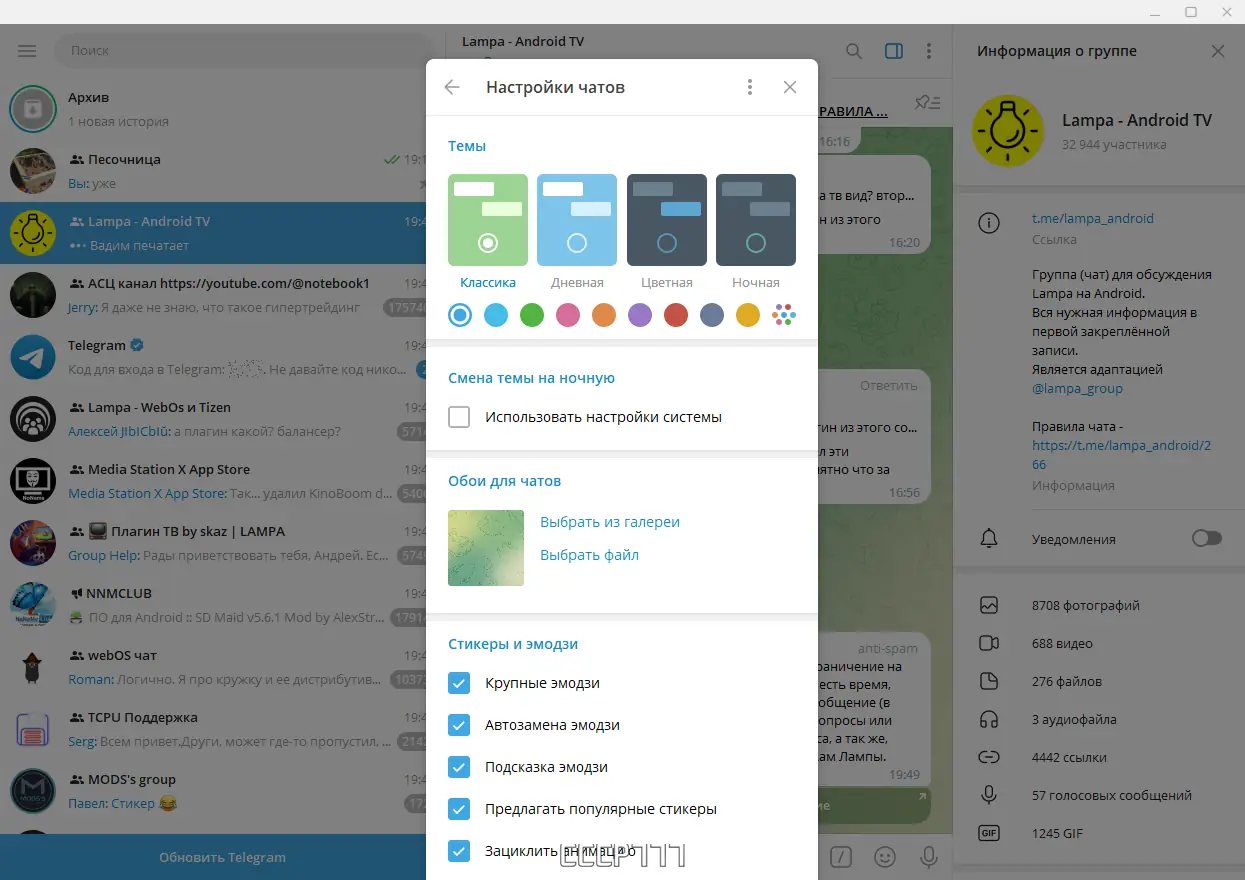The width and height of the screenshot is (1245, 880).
Task: Click the info circle icon next to the link
Action: (989, 223)
